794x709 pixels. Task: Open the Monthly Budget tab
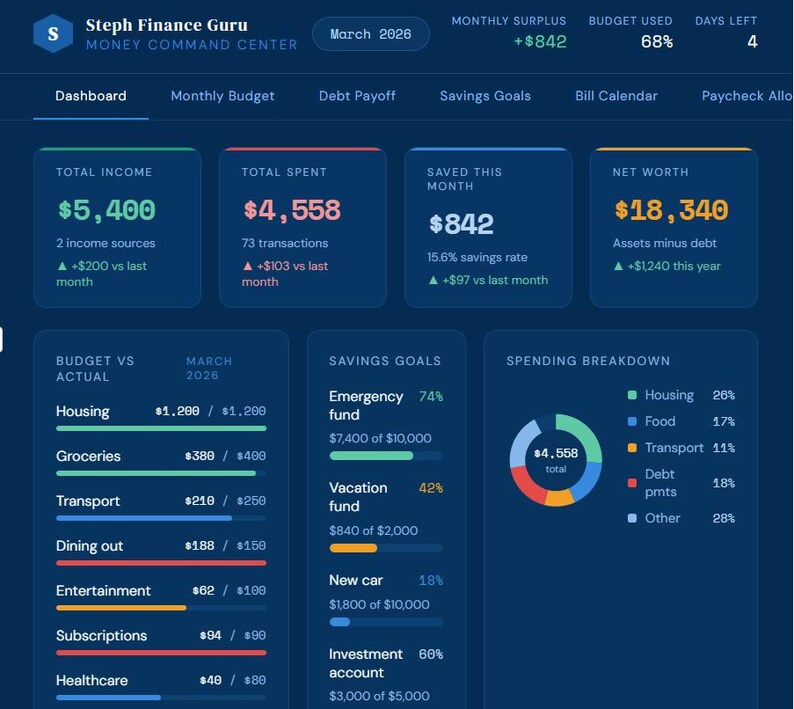(x=222, y=96)
